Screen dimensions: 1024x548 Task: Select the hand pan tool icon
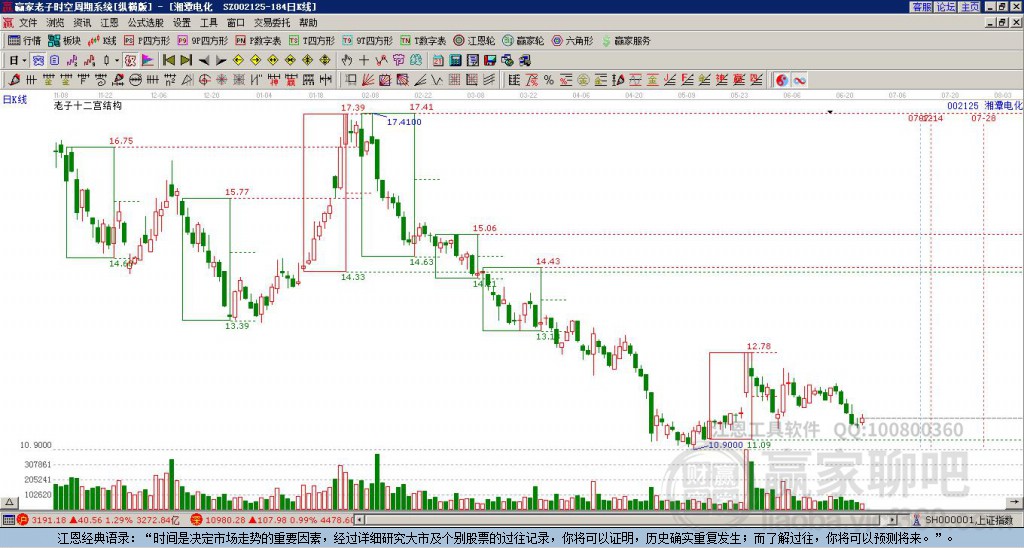click(x=347, y=60)
